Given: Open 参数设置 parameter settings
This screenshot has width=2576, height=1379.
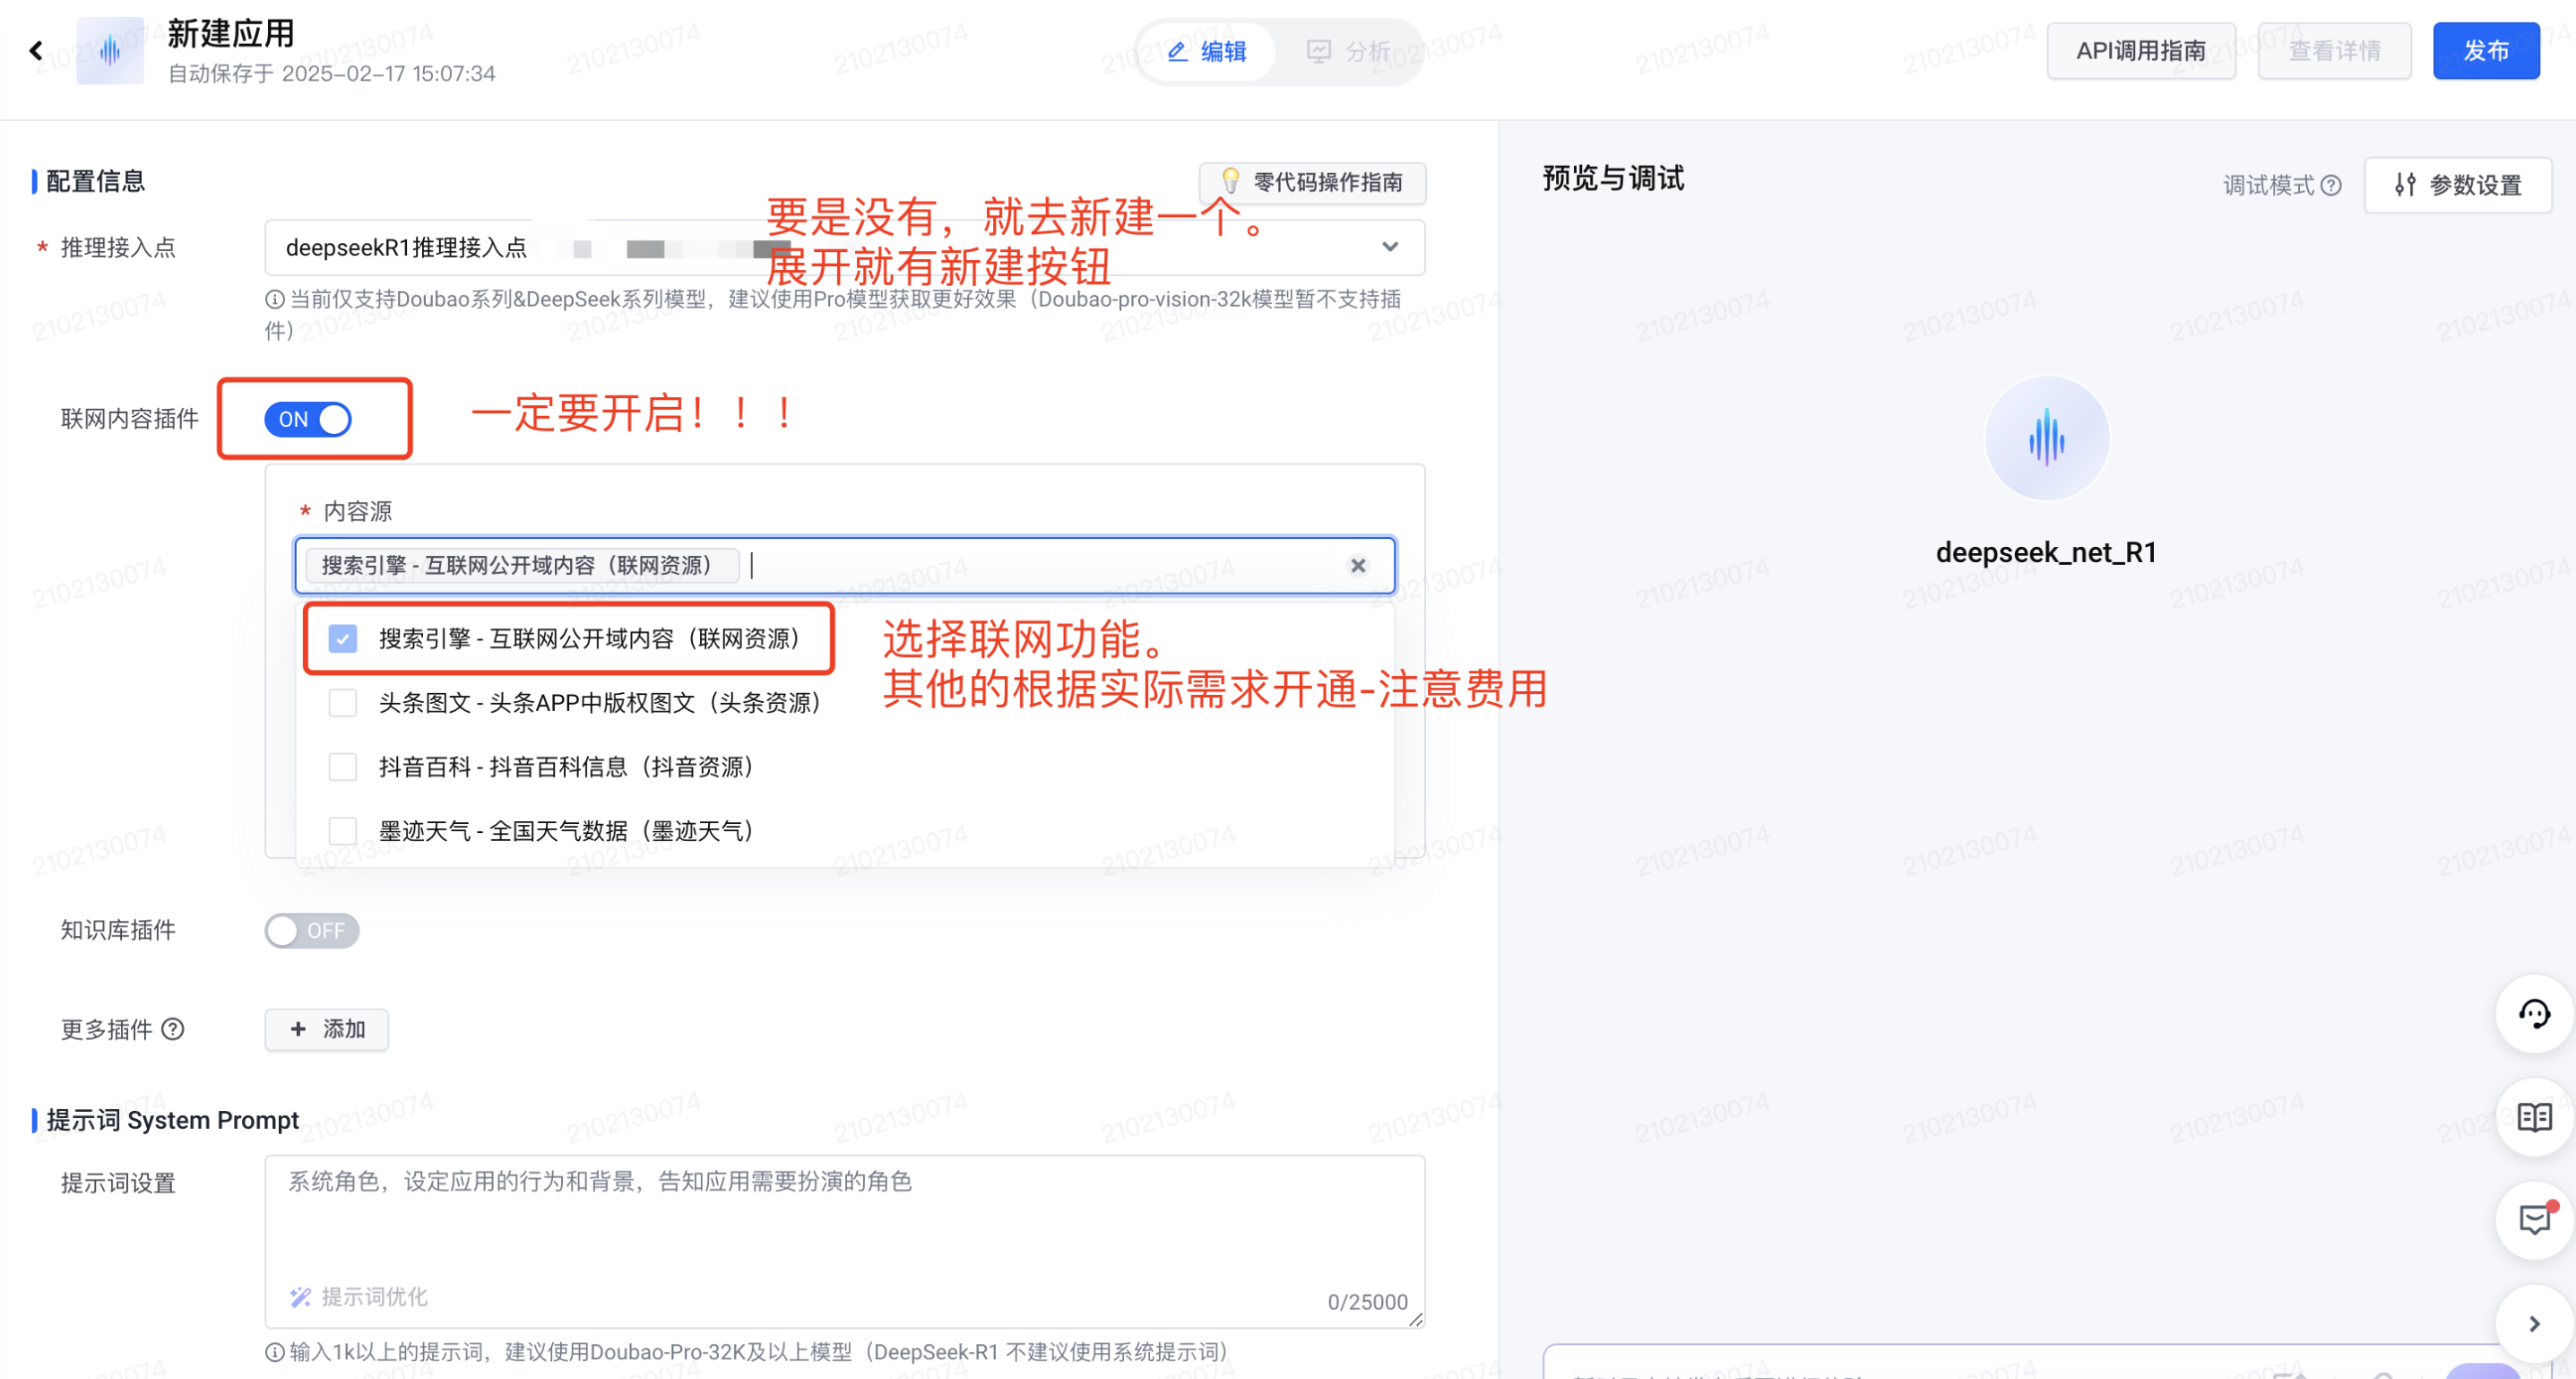Looking at the screenshot, I should [x=2457, y=186].
